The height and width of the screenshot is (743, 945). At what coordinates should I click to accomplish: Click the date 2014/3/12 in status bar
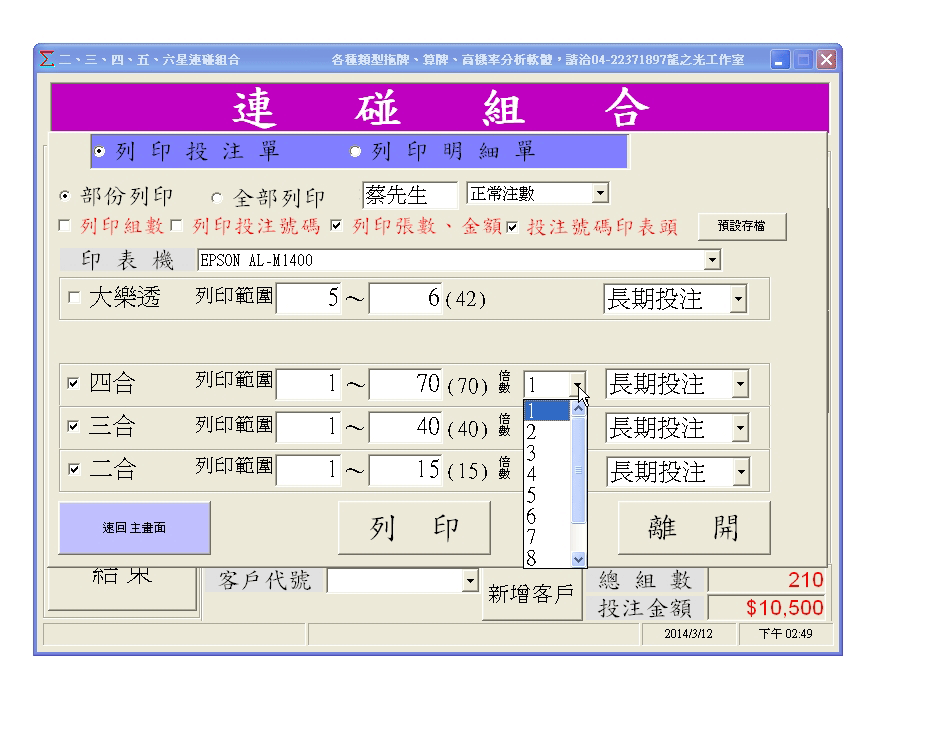(x=688, y=634)
